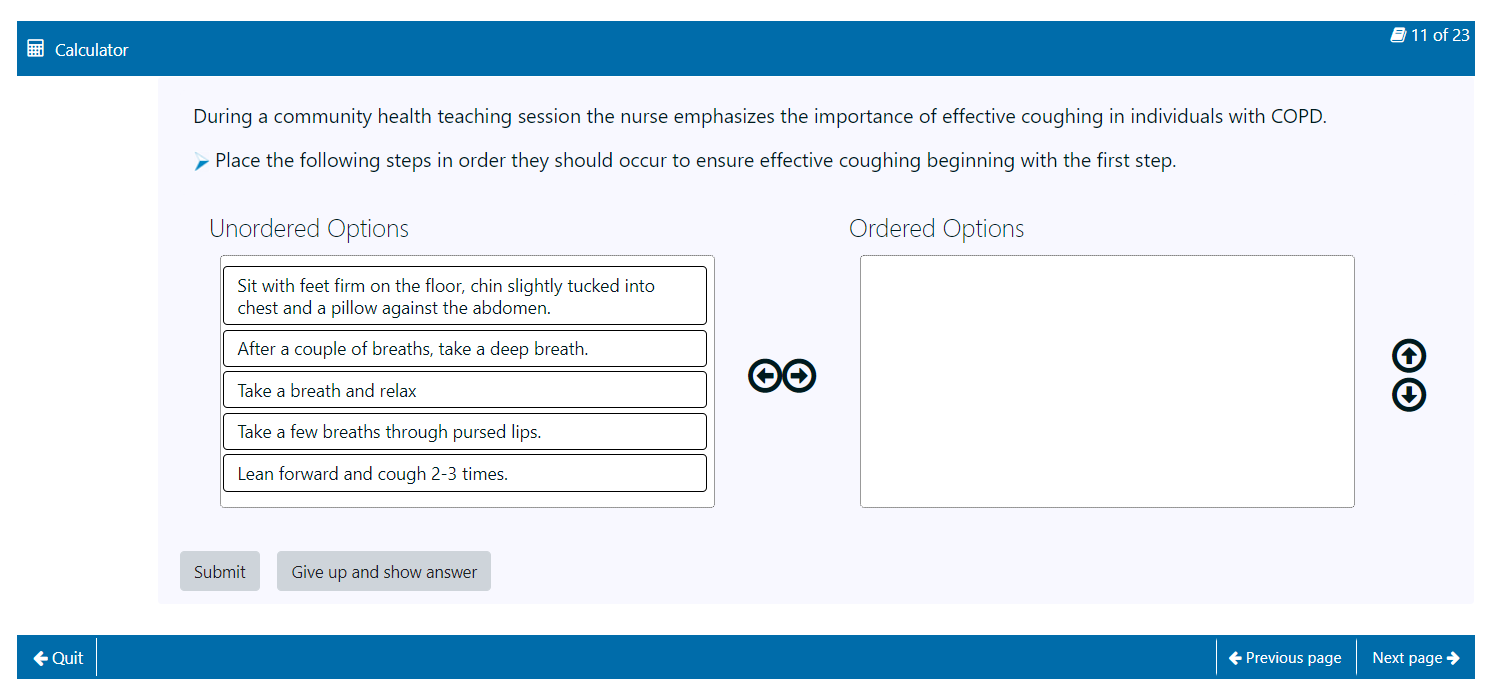Select "Lean forward and cough 2-3 times"
The width and height of the screenshot is (1495, 698).
464,473
